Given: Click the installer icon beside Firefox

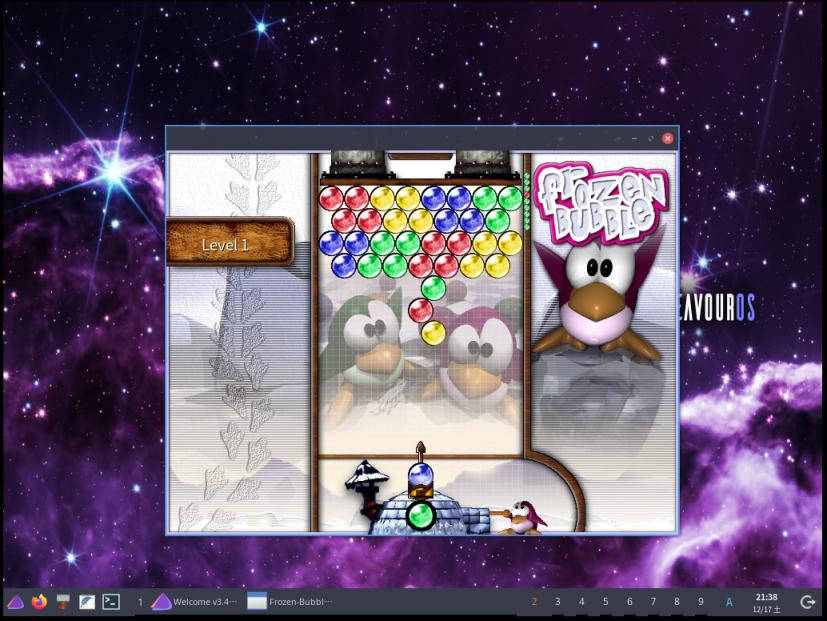Looking at the screenshot, I should click(x=63, y=601).
